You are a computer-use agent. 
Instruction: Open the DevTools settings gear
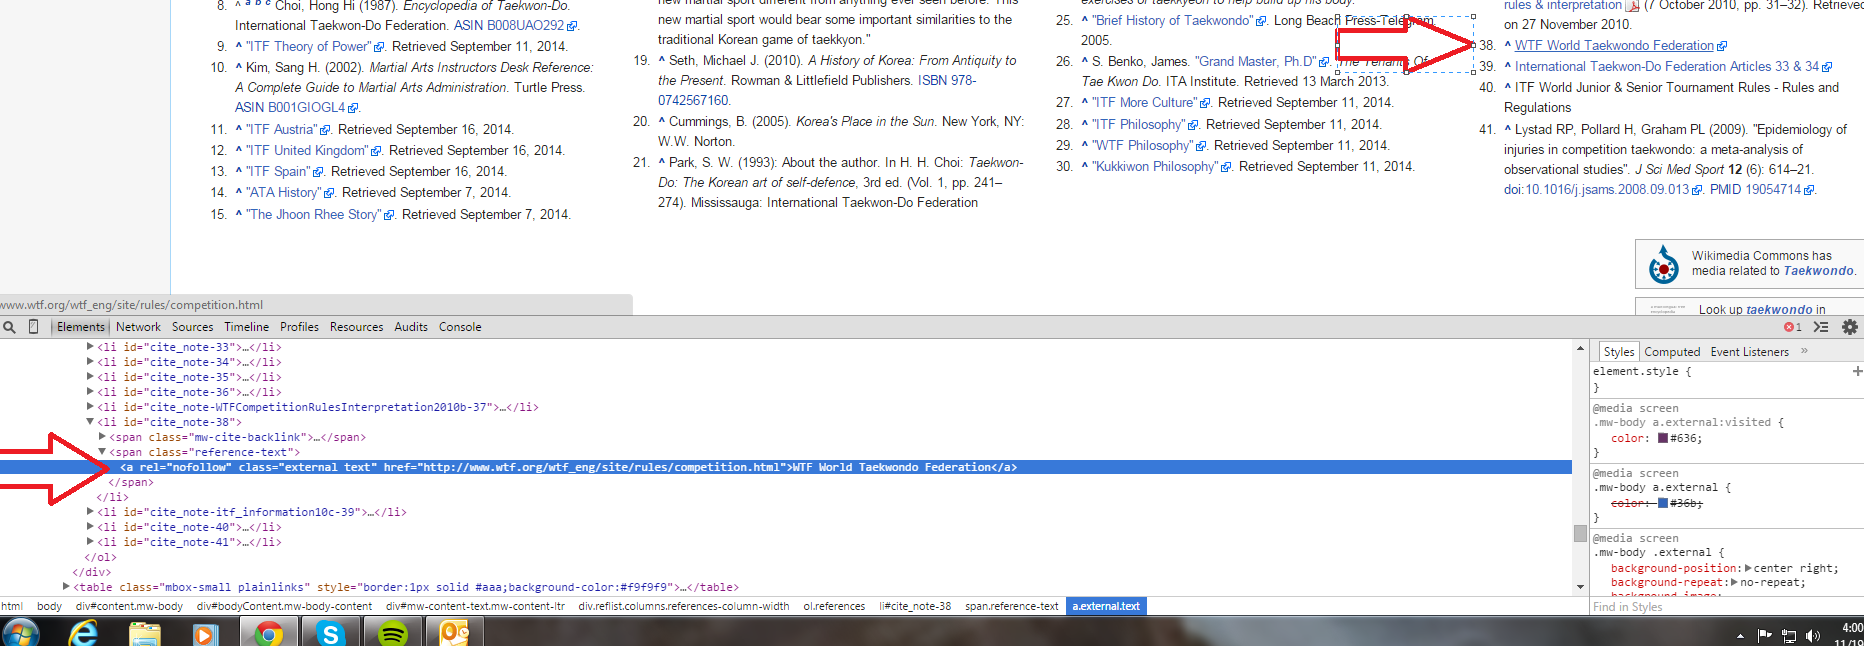pyautogui.click(x=1850, y=327)
